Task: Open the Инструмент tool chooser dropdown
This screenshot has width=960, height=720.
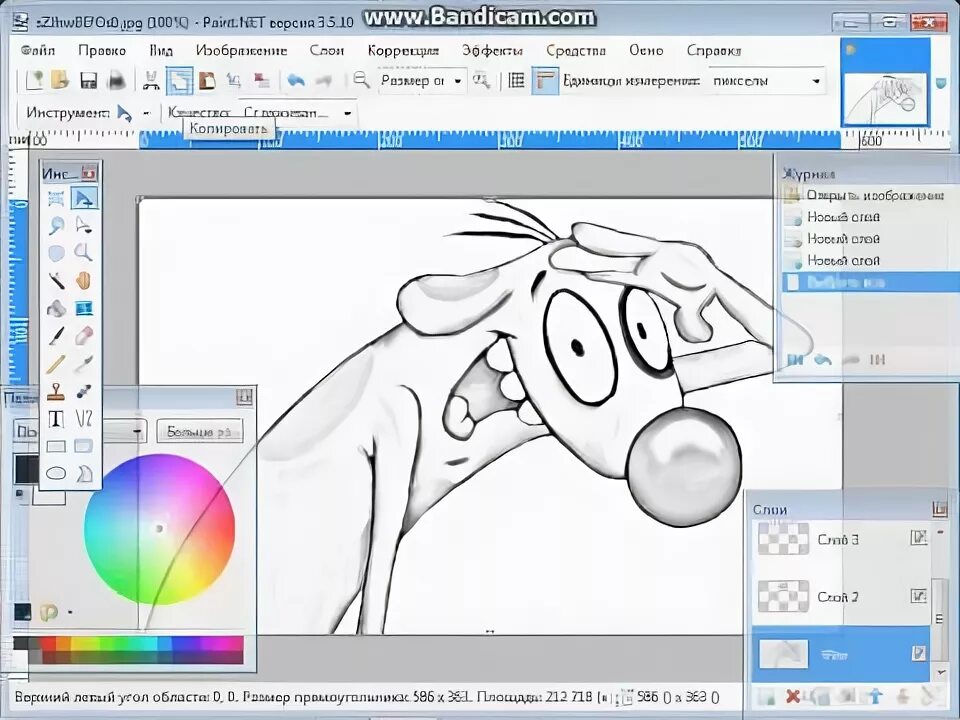Action: coord(146,113)
